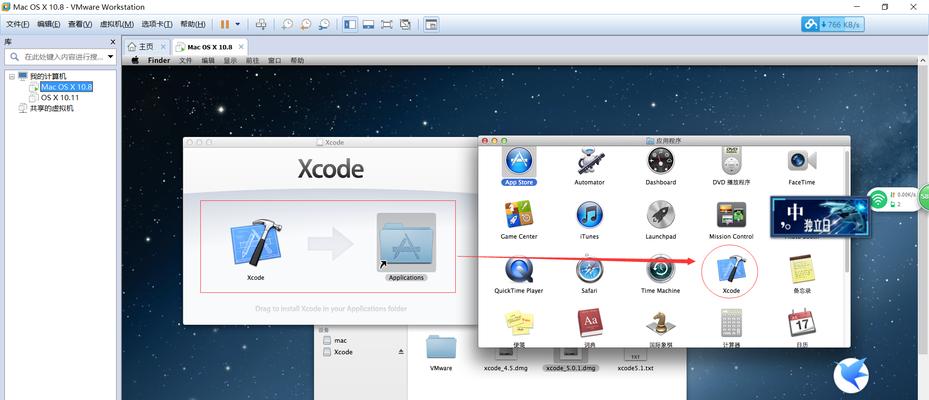Viewport: 929px width, 400px height.
Task: Open the 编辑(E) menu in VMware
Action: 49,24
